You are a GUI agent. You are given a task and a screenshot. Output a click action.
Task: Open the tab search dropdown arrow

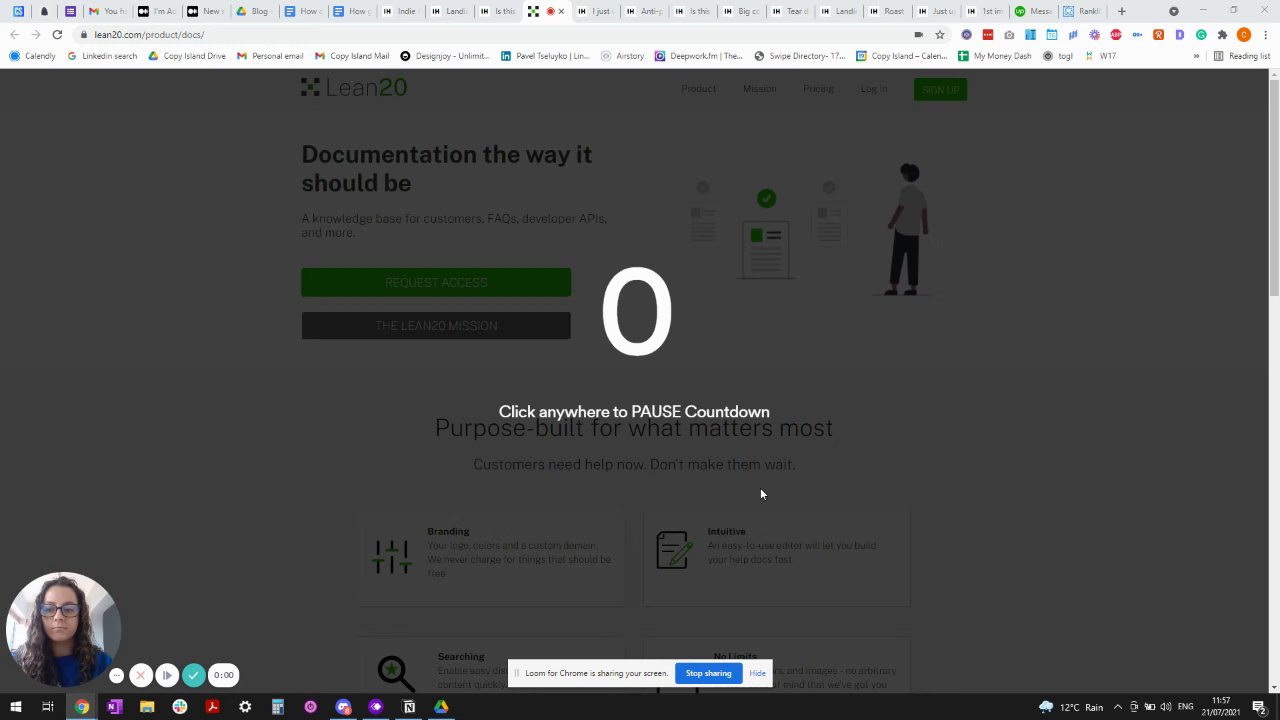[x=1174, y=11]
